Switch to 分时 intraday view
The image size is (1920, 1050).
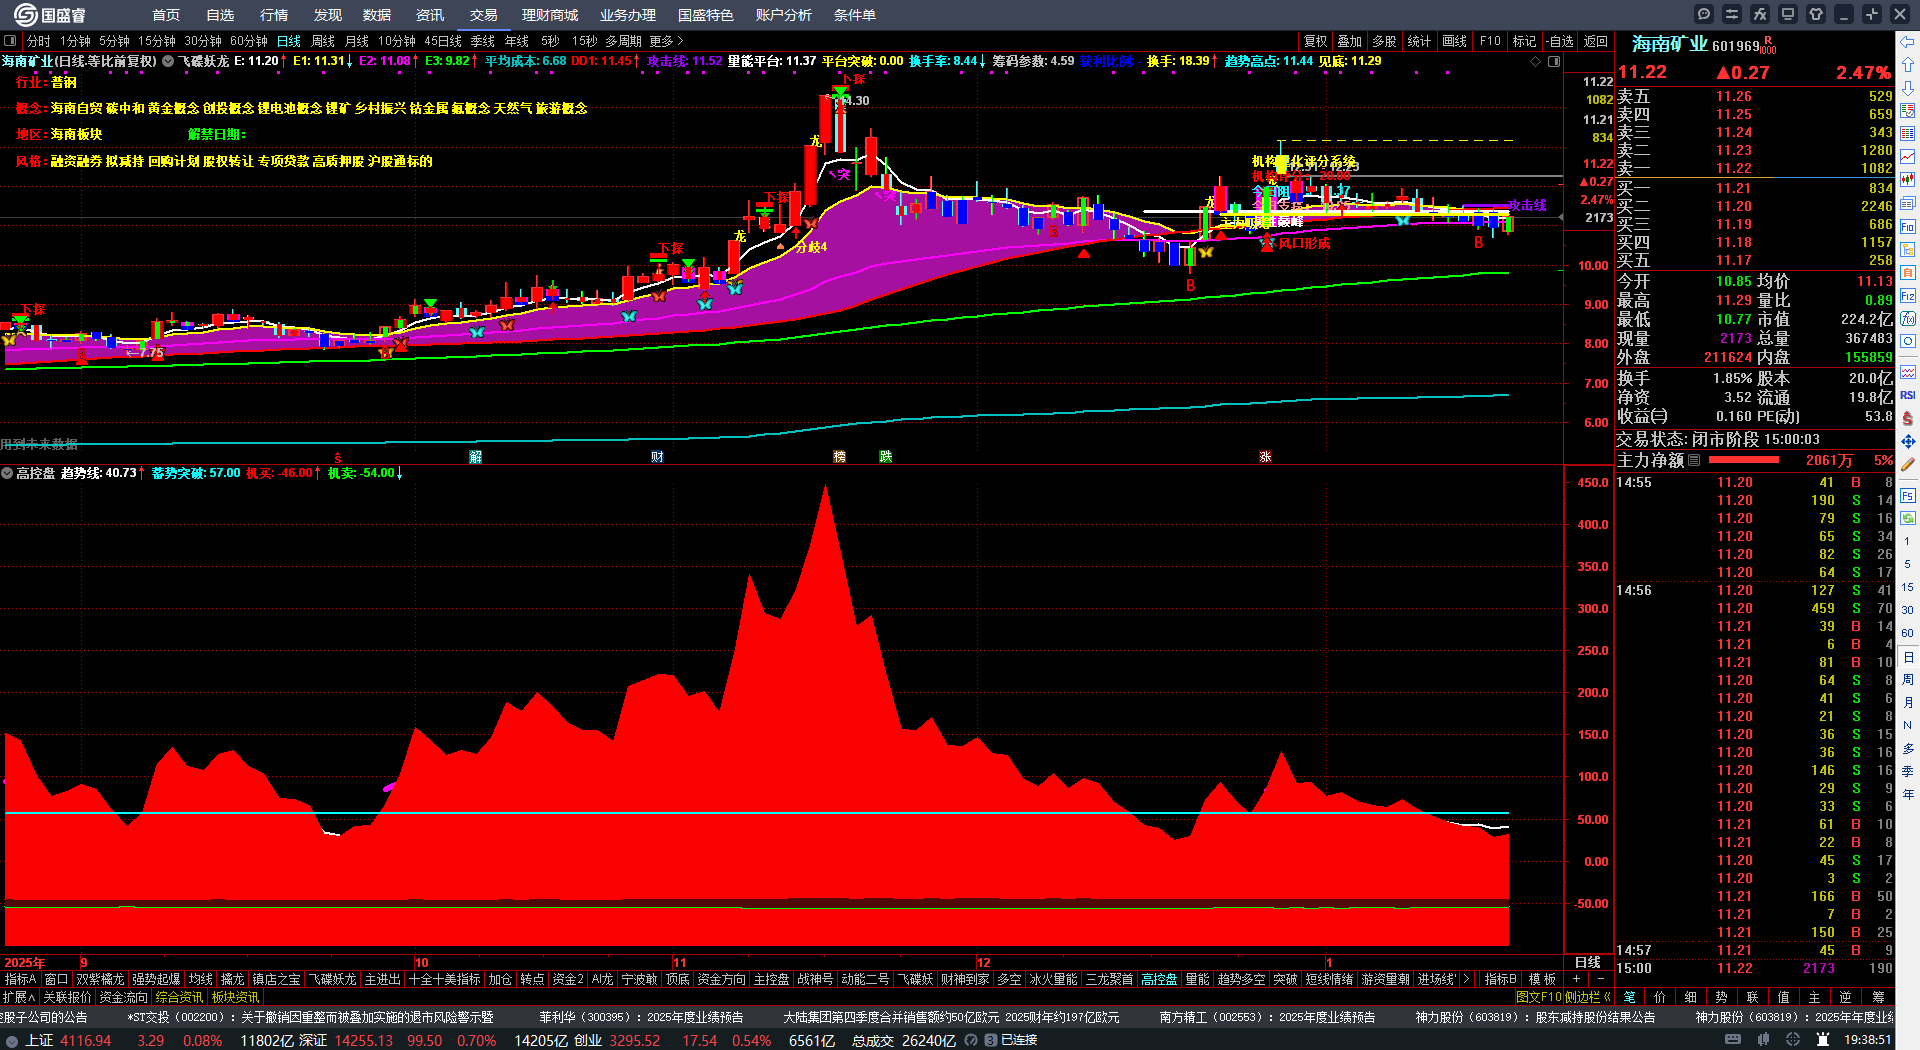click(x=39, y=41)
